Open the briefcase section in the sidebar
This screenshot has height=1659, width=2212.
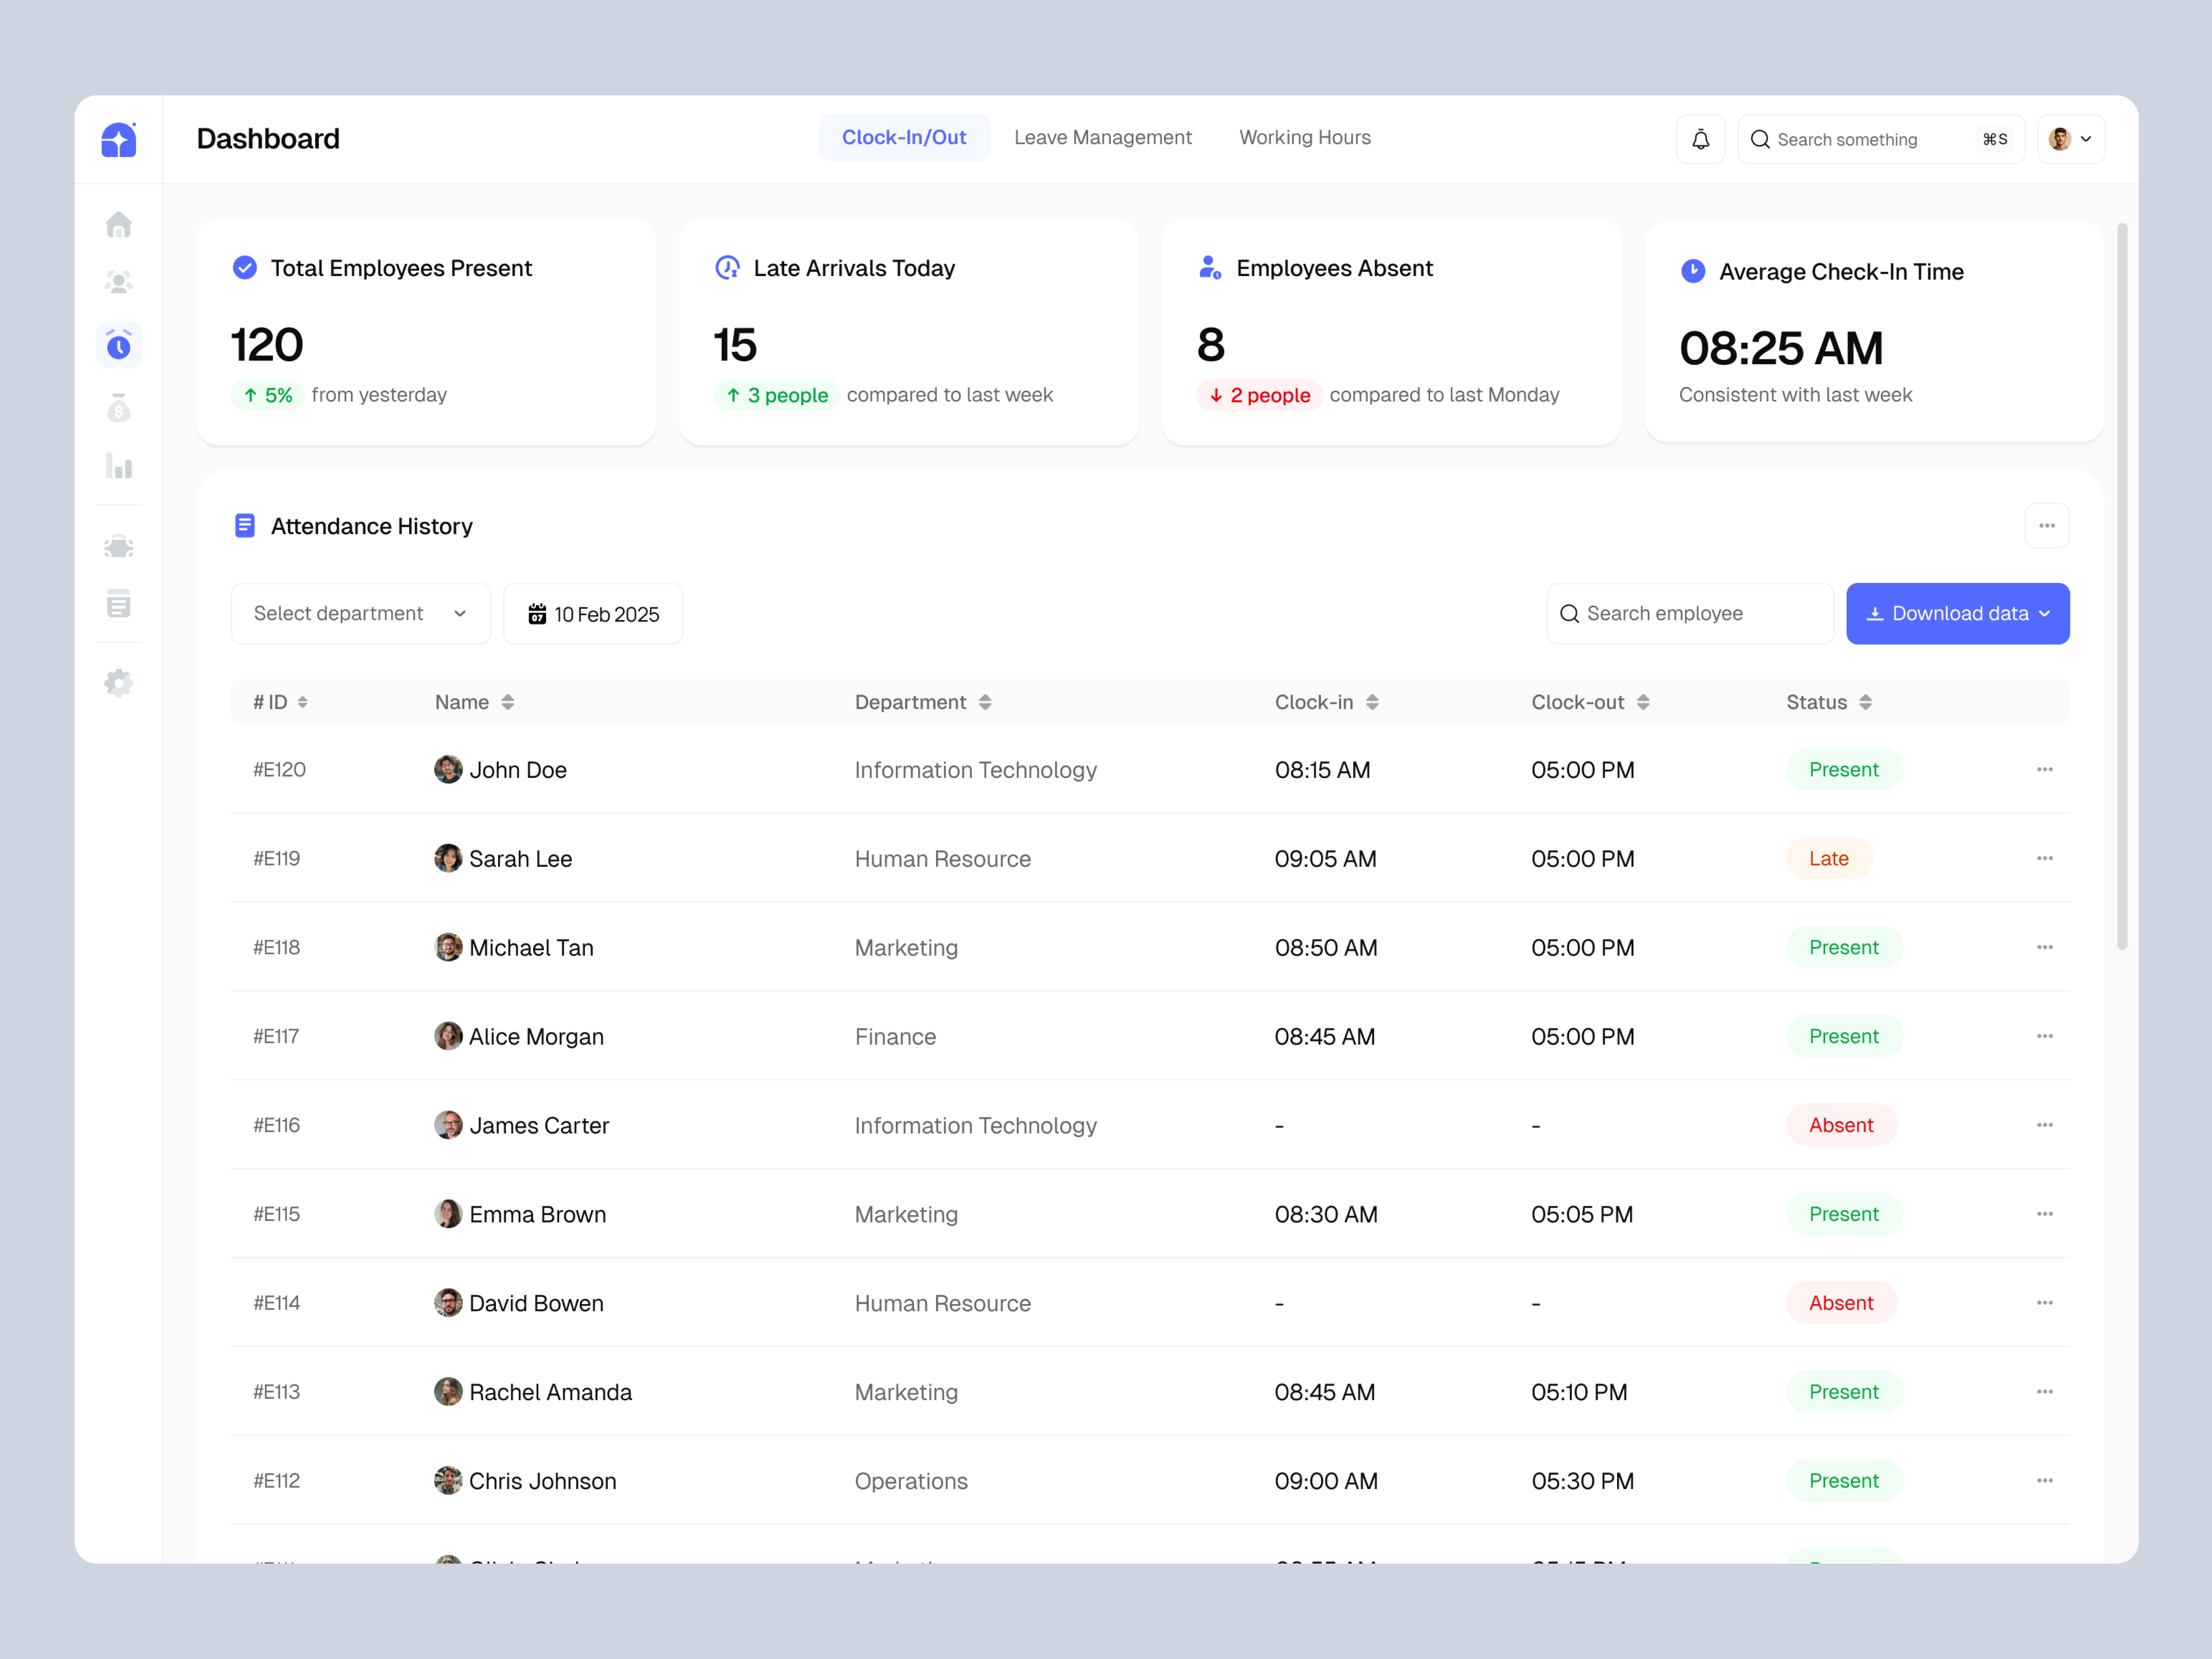coord(119,546)
